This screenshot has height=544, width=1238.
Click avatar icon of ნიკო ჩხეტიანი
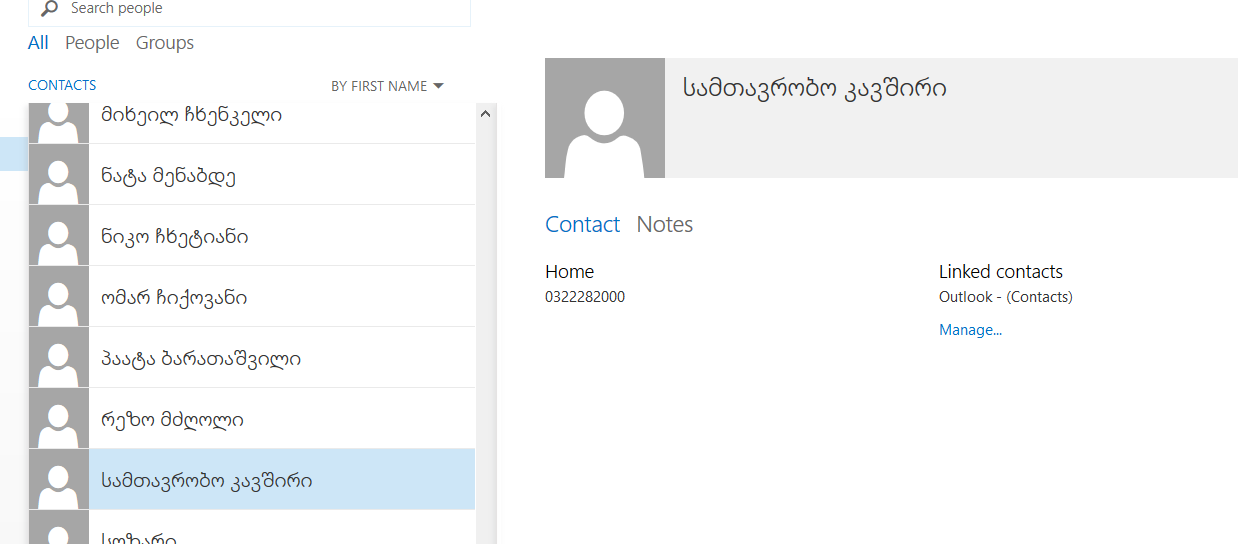59,236
